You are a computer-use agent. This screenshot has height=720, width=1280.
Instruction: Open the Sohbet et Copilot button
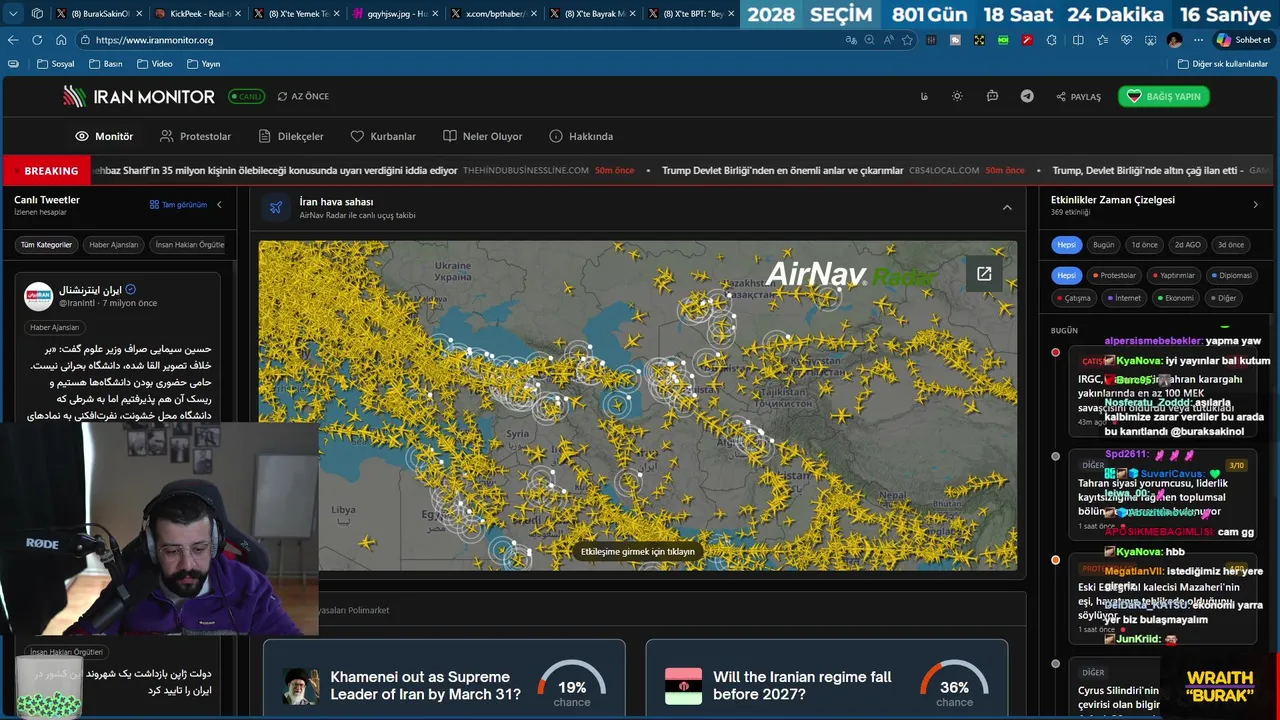[x=1243, y=40]
